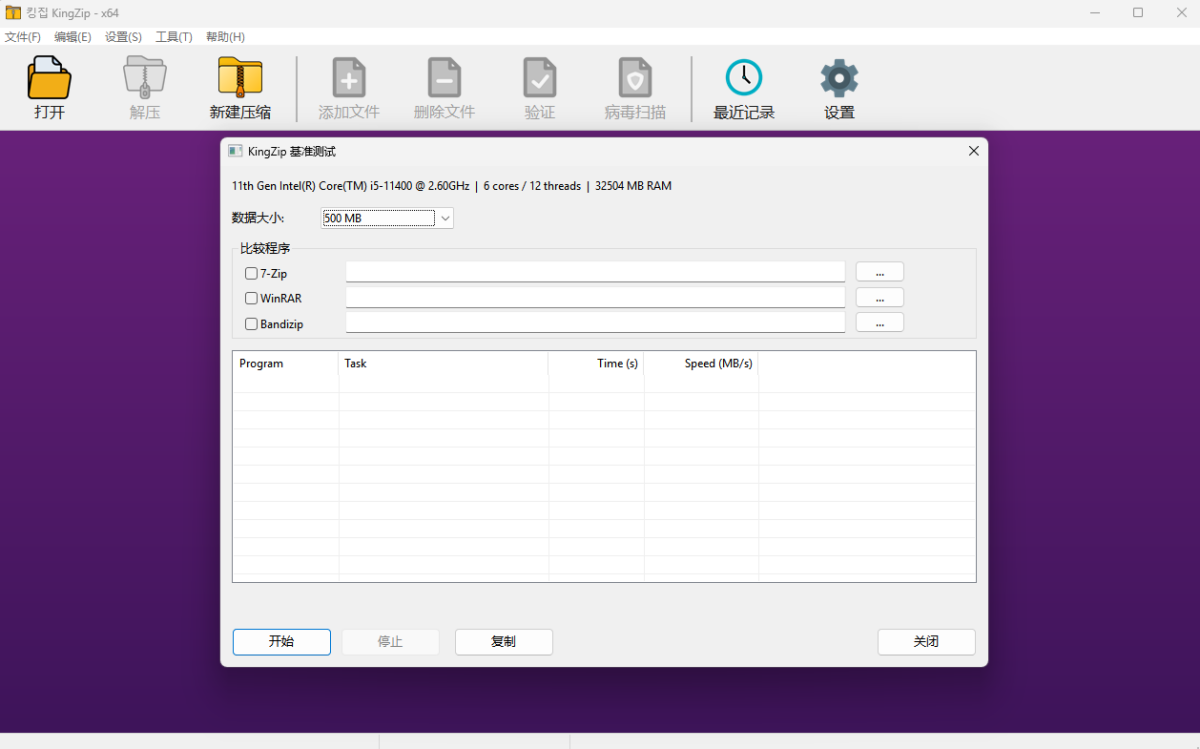The width and height of the screenshot is (1200, 749).
Task: Click the 比较程序 group label
Action: point(265,249)
